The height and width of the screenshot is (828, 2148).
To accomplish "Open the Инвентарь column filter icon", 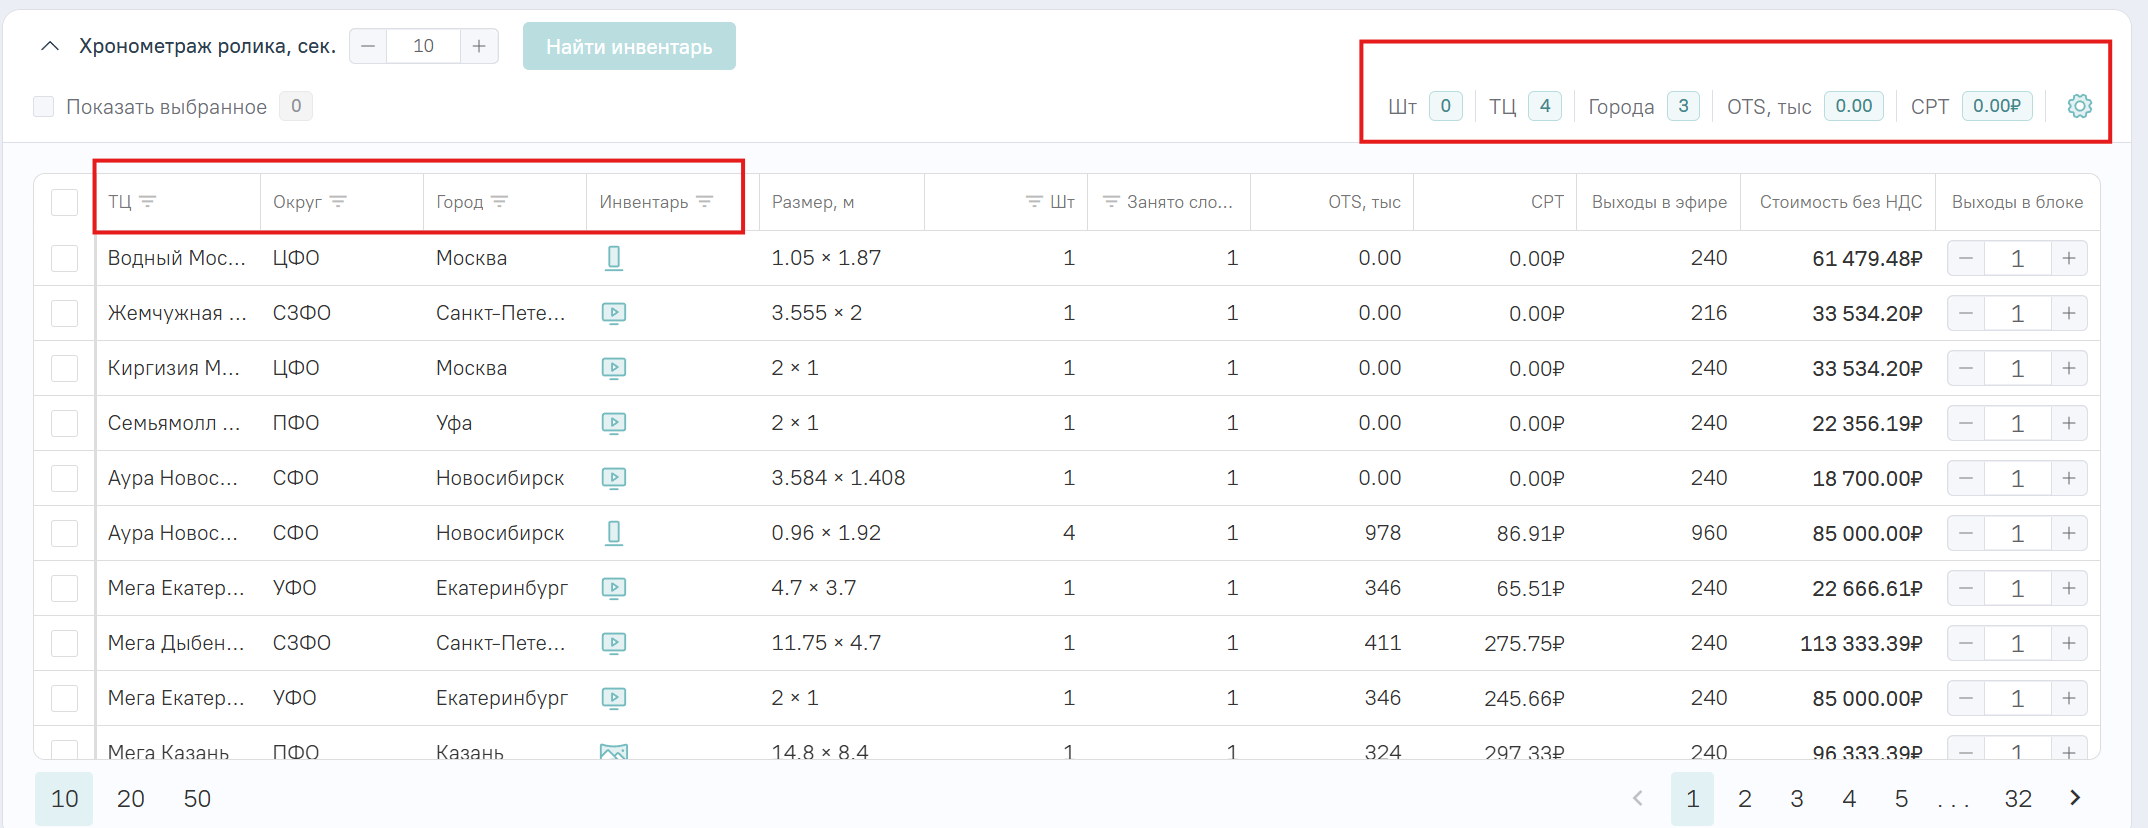I will [705, 202].
